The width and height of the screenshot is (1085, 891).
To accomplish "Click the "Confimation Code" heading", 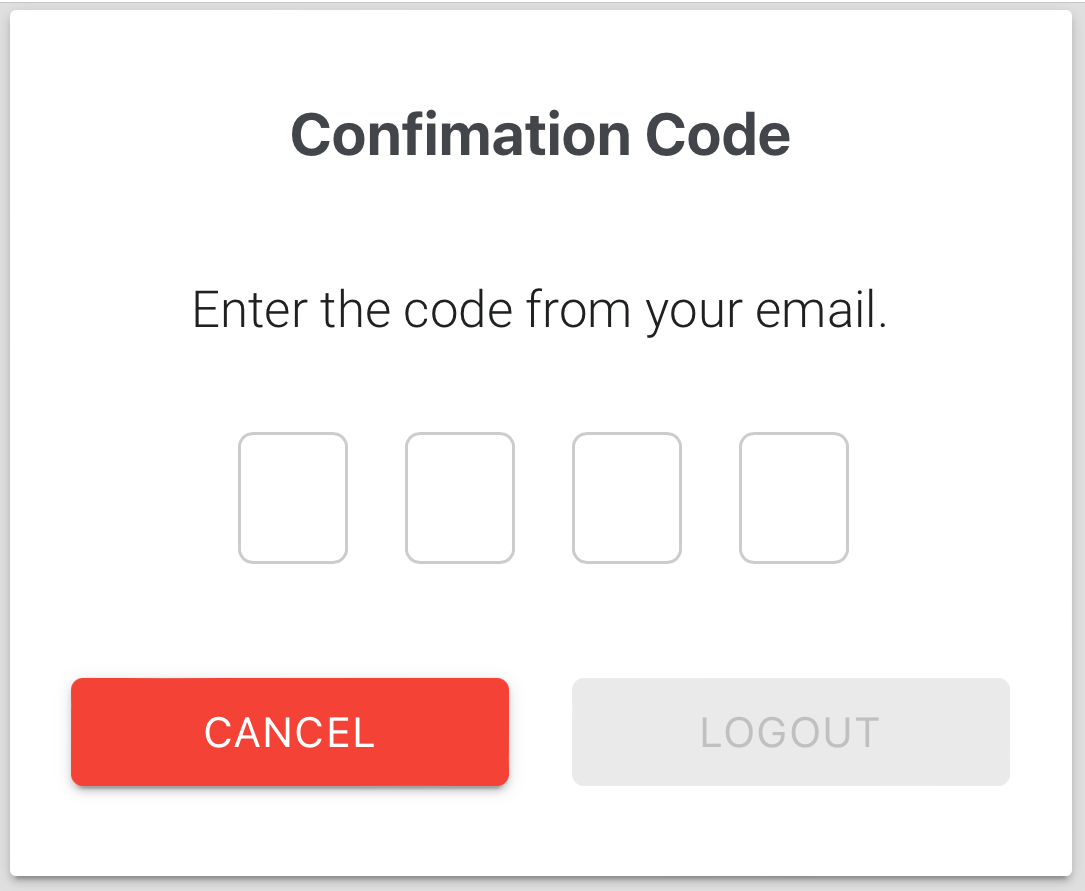I will [x=540, y=135].
